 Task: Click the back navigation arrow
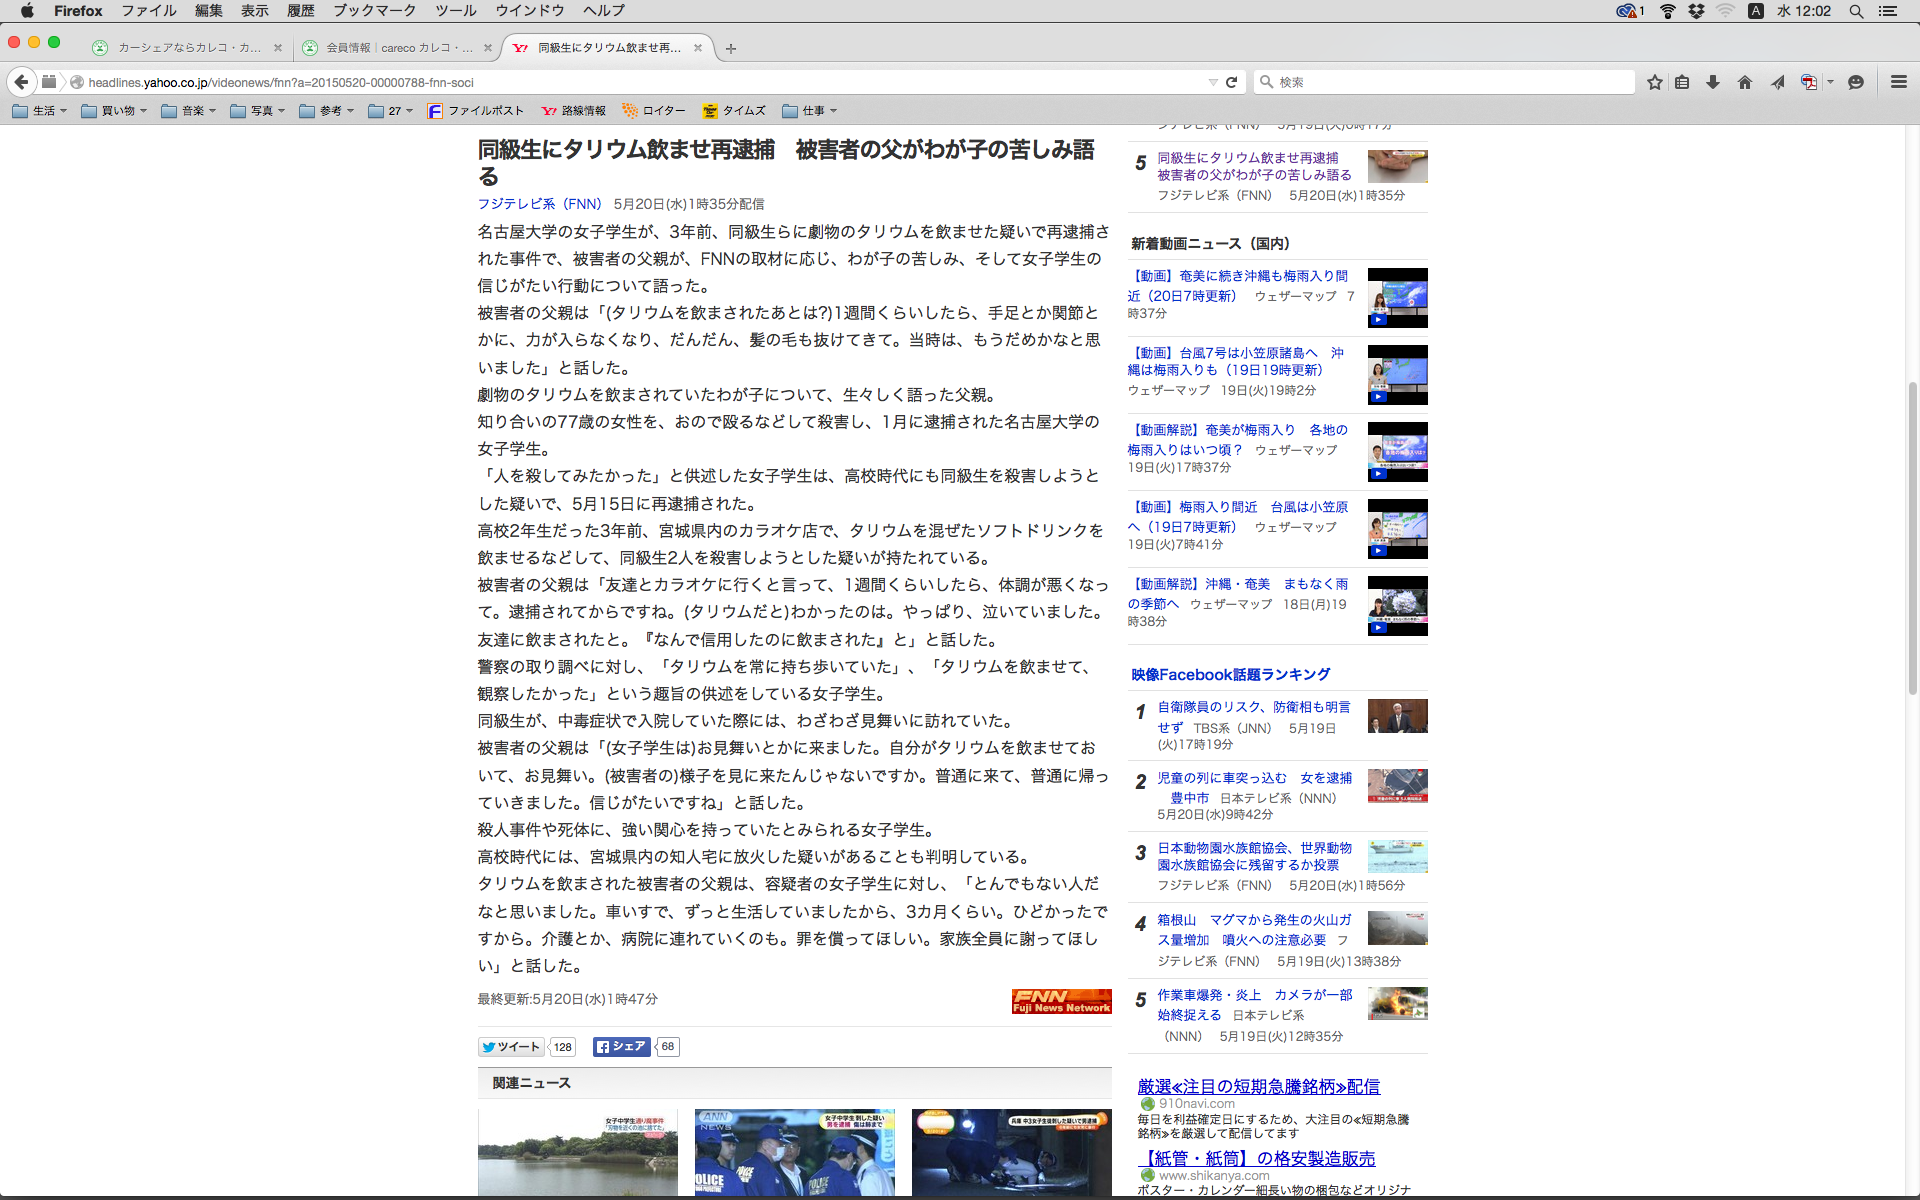click(x=21, y=82)
